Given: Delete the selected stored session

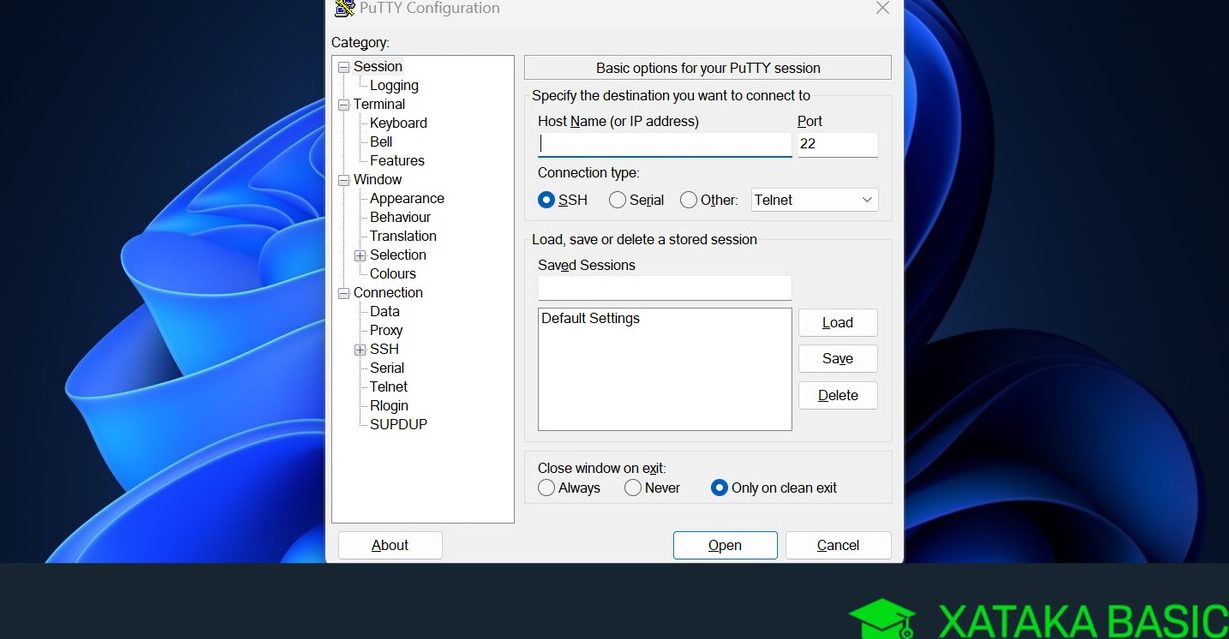Looking at the screenshot, I should (837, 395).
